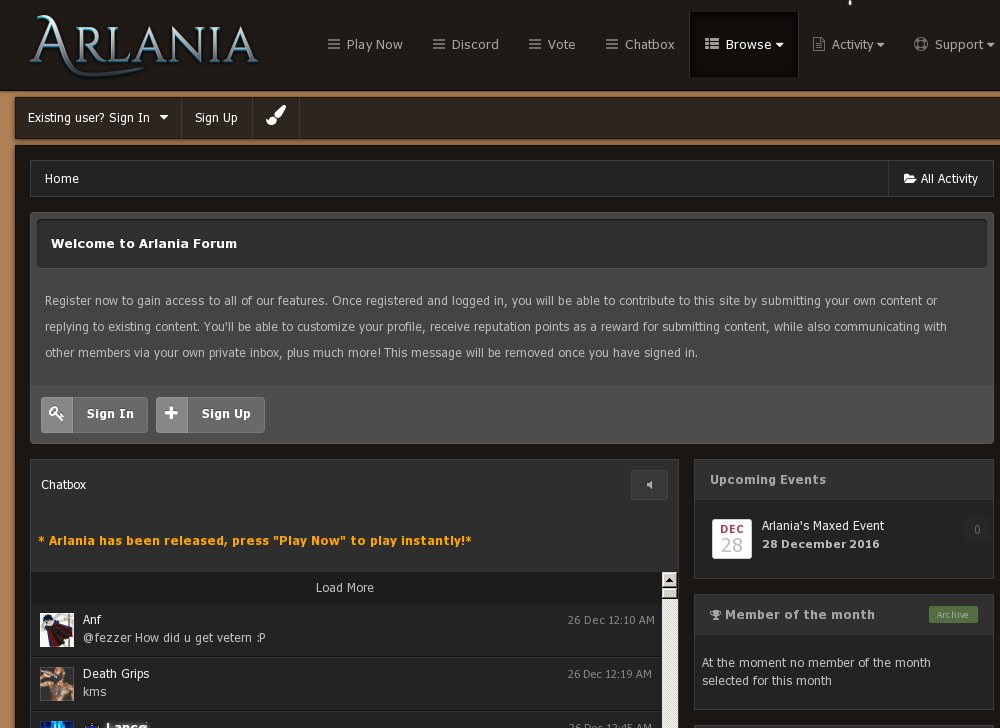1000x728 pixels.
Task: Click the Chatbox scrollbar thumb
Action: pos(669,593)
